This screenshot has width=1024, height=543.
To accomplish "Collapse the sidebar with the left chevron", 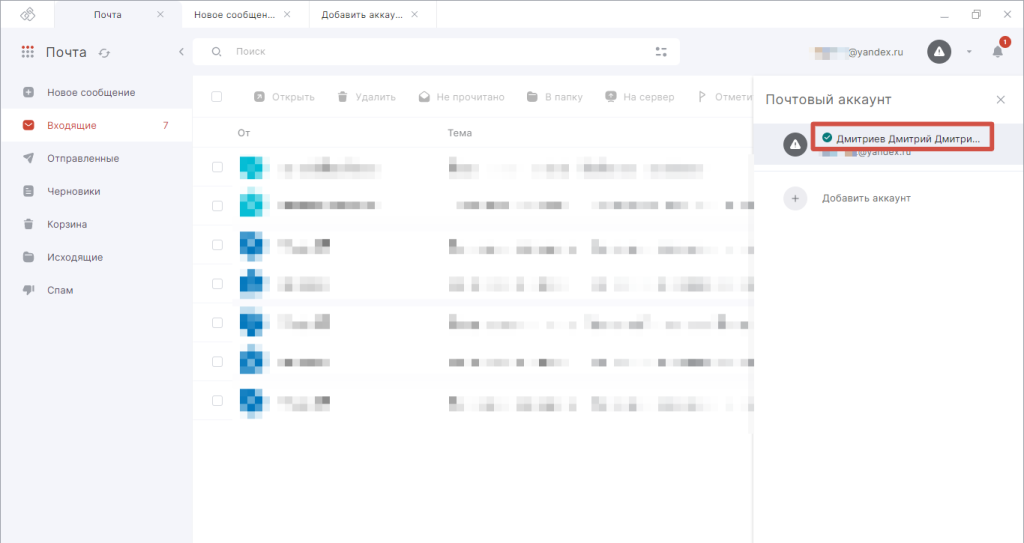I will tap(181, 52).
